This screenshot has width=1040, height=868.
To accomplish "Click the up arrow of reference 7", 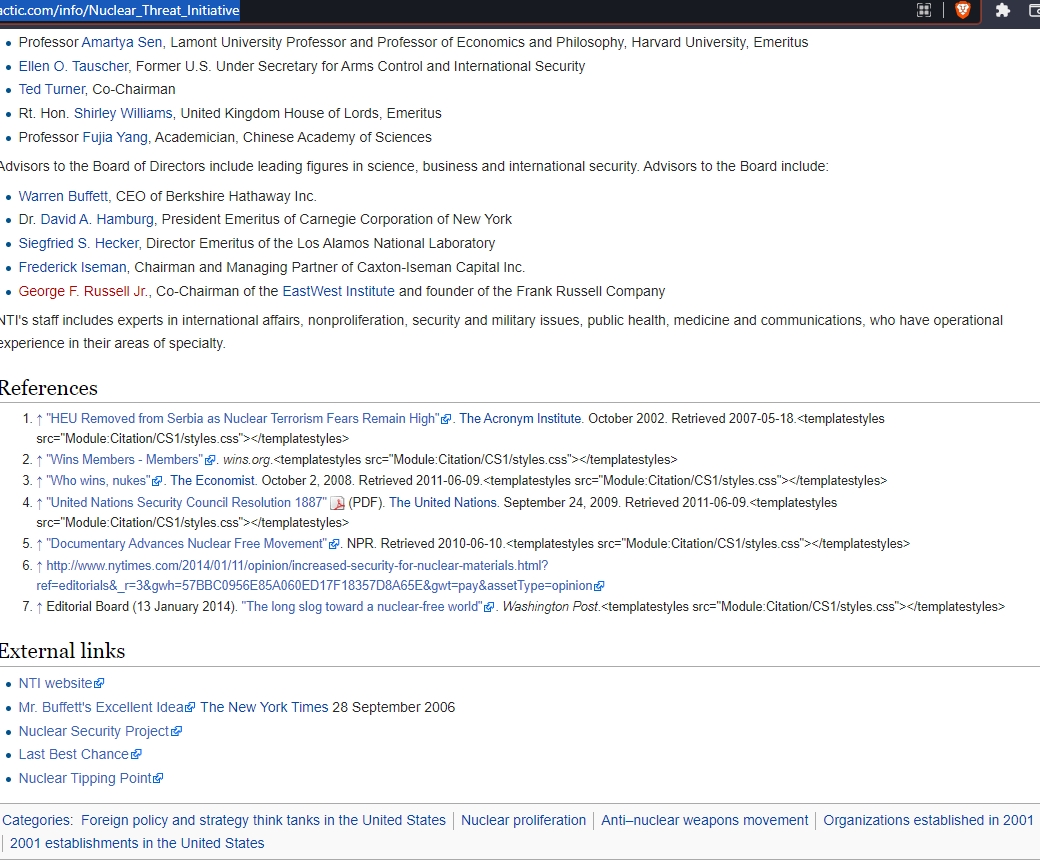I will [x=39, y=607].
